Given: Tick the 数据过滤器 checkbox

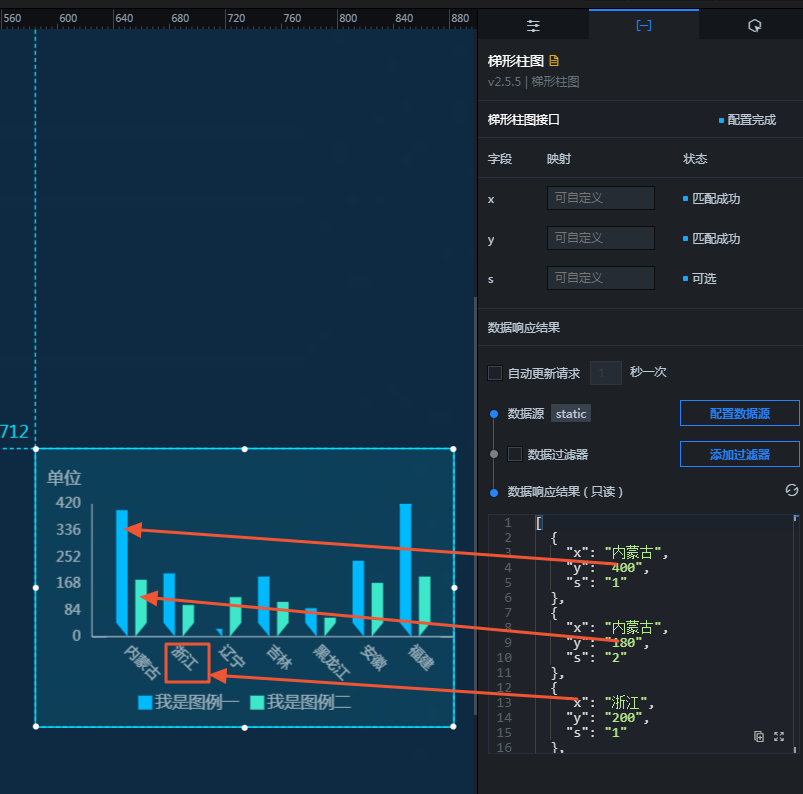Looking at the screenshot, I should coord(515,454).
